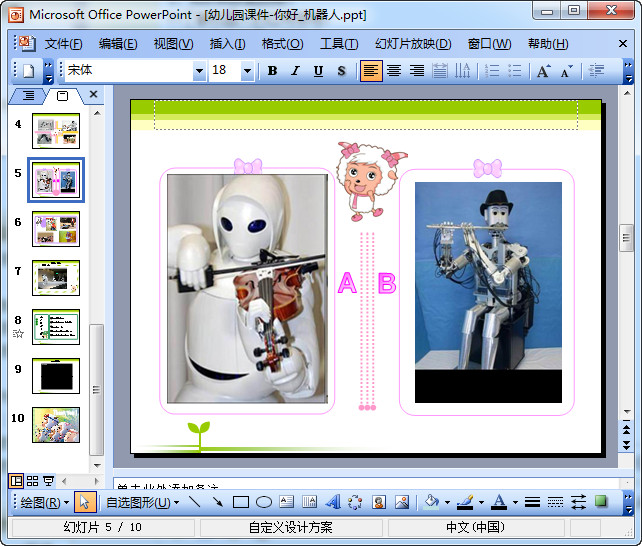Open 工具(T) menu
The image size is (642, 546).
(x=339, y=44)
